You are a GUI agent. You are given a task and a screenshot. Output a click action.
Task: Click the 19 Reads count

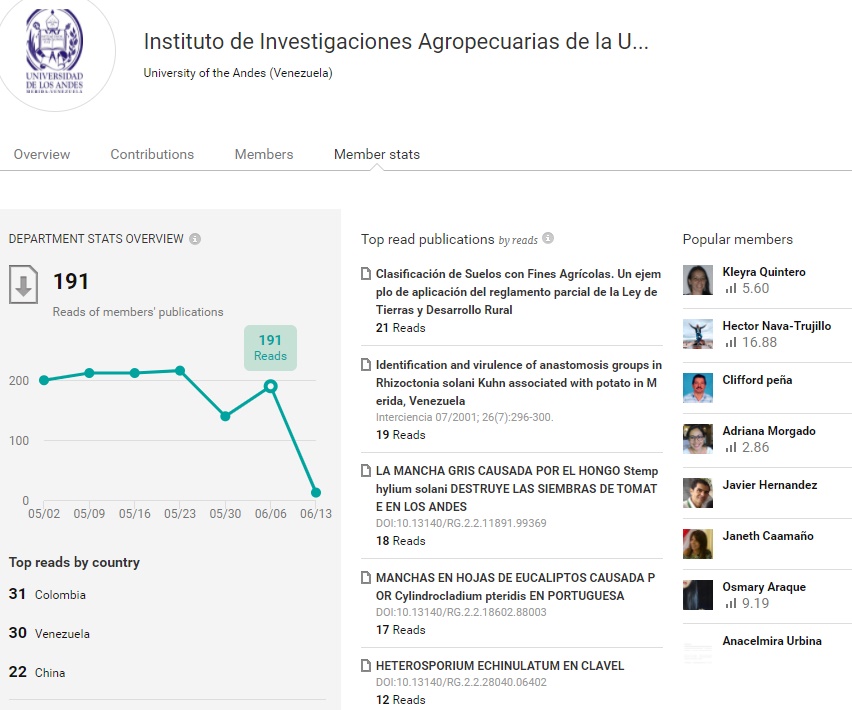401,435
